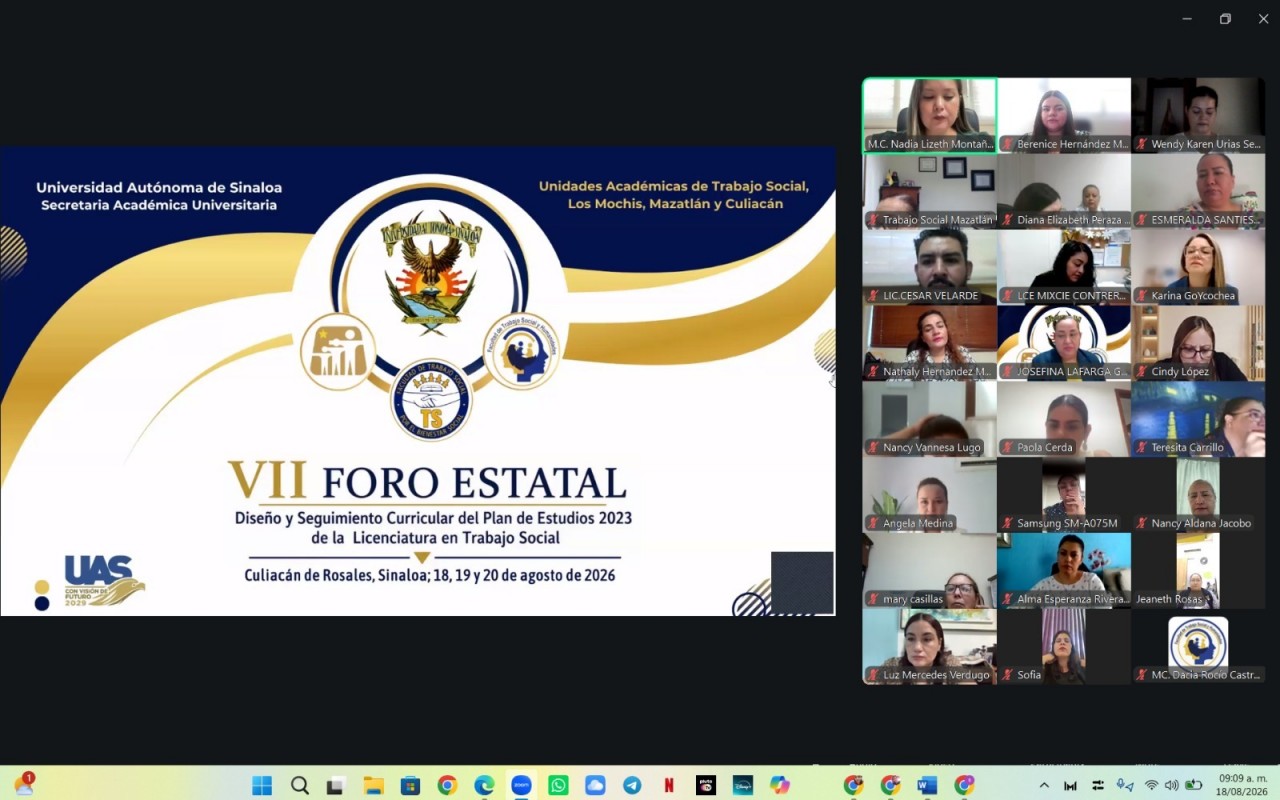1280x800 pixels.
Task: Open the Chrome profile icon right of Word
Action: (x=964, y=785)
